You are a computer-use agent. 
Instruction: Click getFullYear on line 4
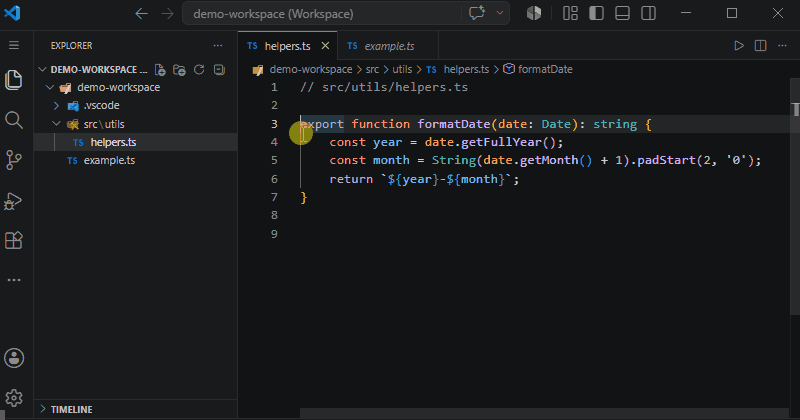click(x=501, y=142)
